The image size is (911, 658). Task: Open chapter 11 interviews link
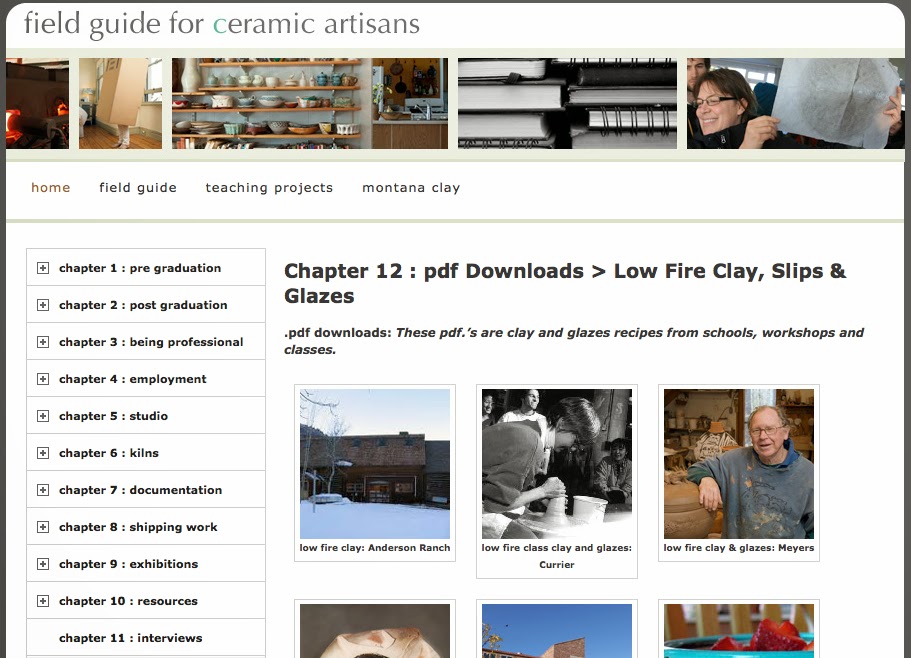(x=131, y=638)
